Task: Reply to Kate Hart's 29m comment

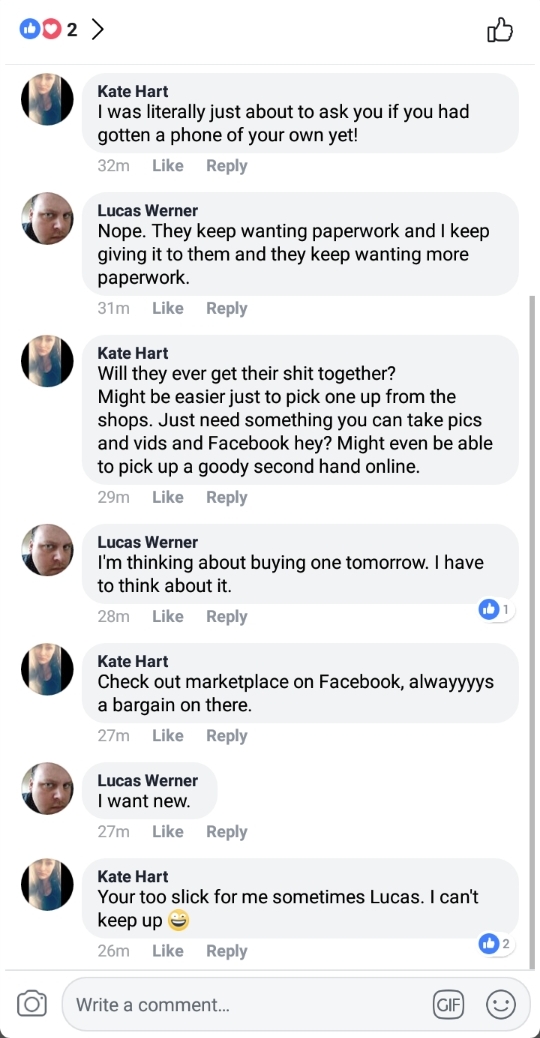Action: [226, 497]
